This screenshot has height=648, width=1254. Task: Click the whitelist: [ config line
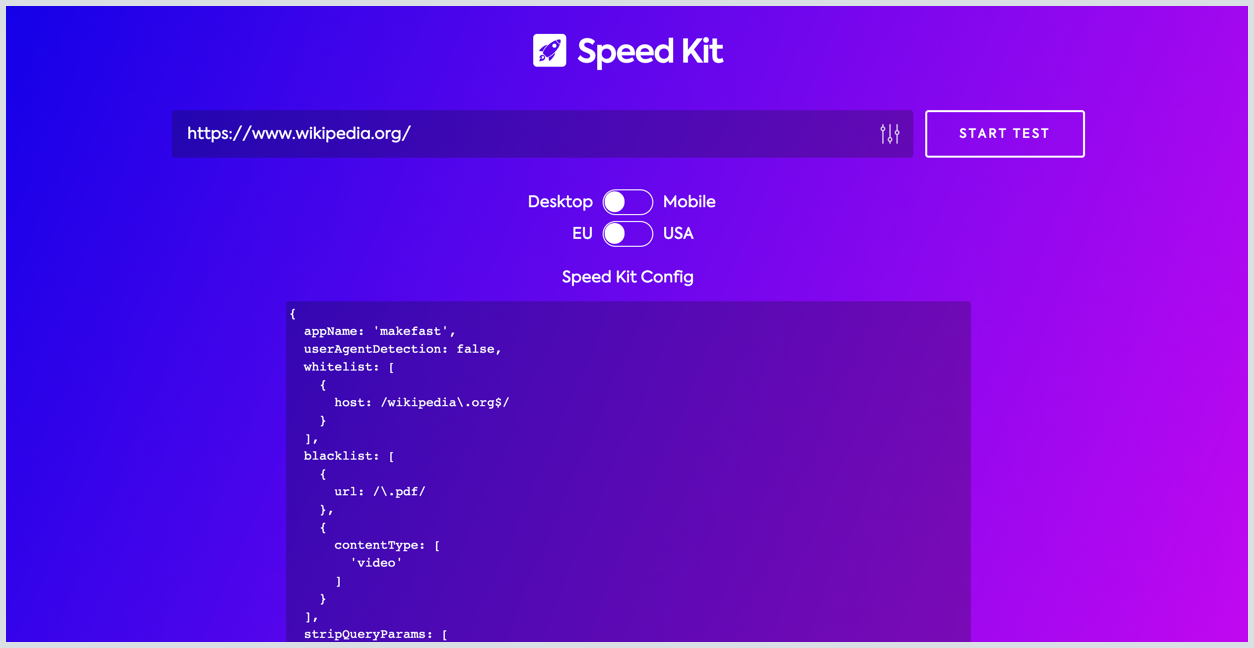[x=349, y=367]
